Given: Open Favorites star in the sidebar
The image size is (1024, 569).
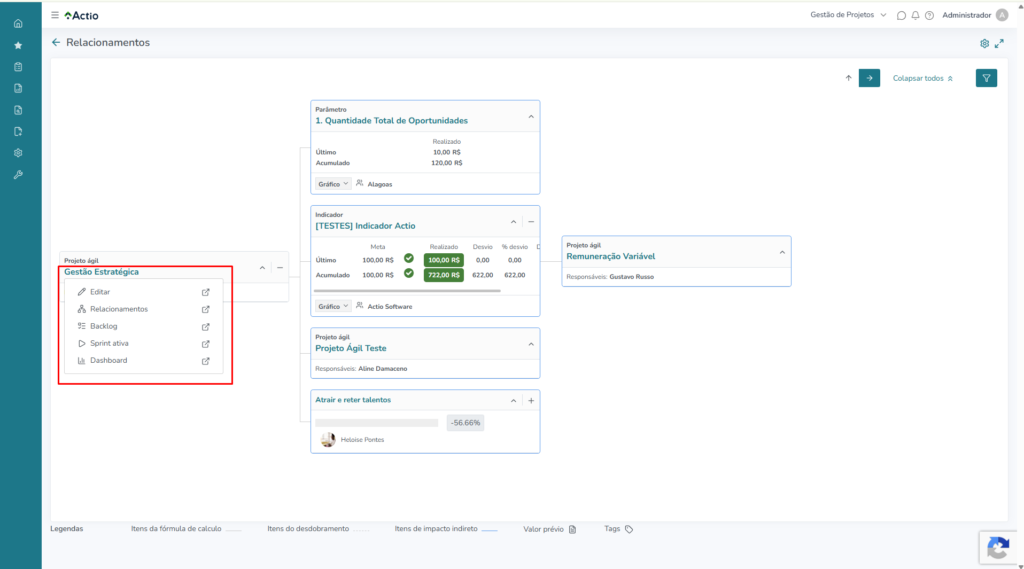Looking at the screenshot, I should pyautogui.click(x=18, y=45).
